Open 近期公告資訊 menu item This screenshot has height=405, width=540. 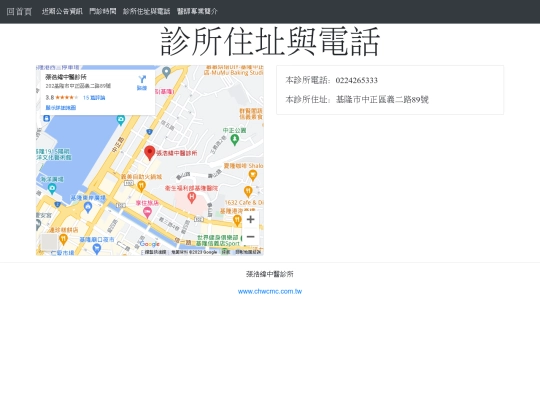pos(62,11)
